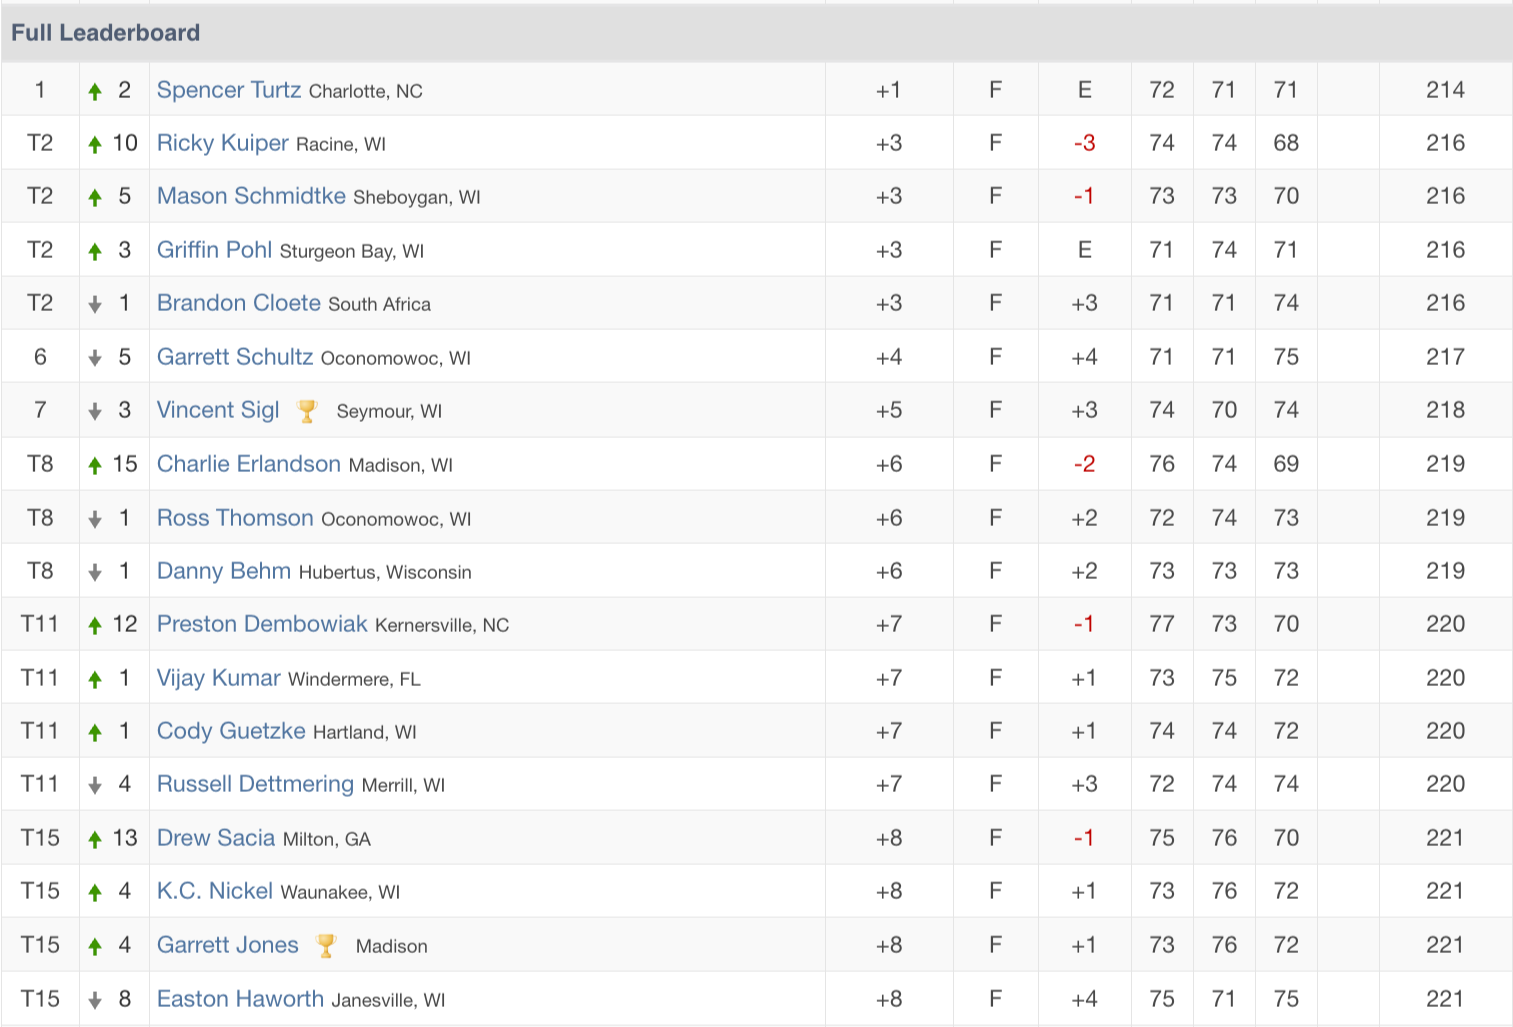
Task: Click the green up arrow for Charlie Erlandson
Action: coord(95,465)
